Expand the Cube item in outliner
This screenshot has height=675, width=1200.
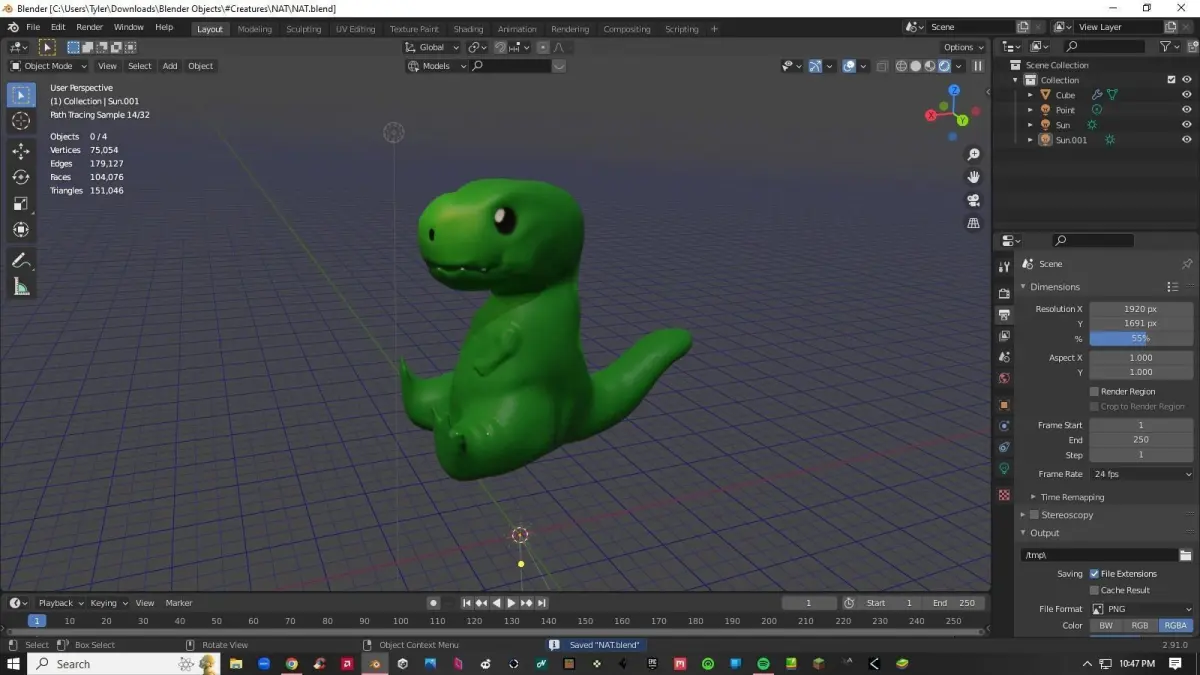coord(1030,95)
